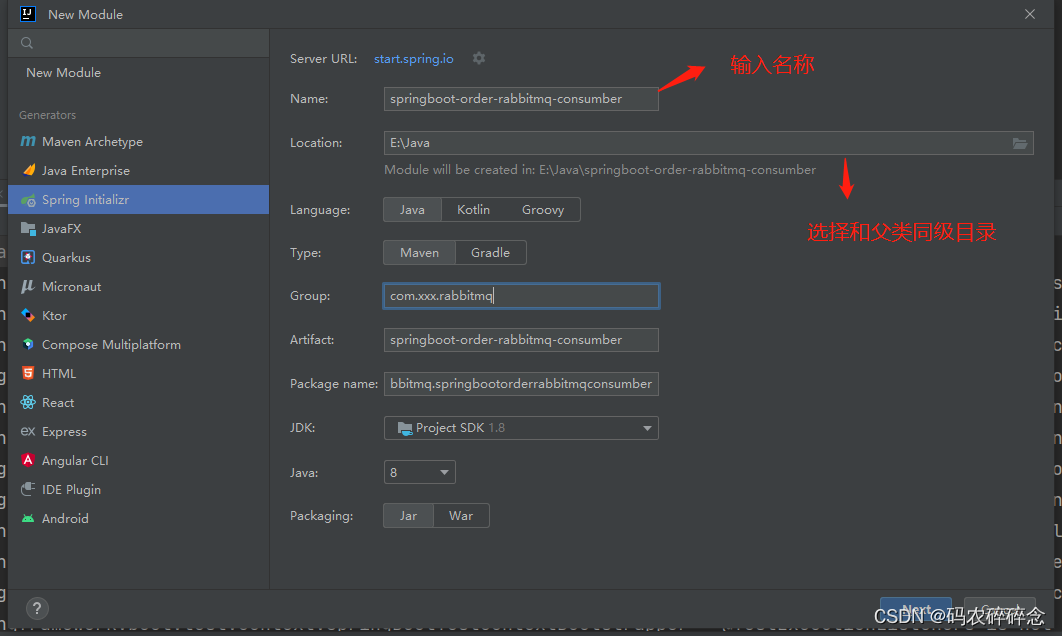1062x636 pixels.
Task: Click the Name input field
Action: point(521,99)
